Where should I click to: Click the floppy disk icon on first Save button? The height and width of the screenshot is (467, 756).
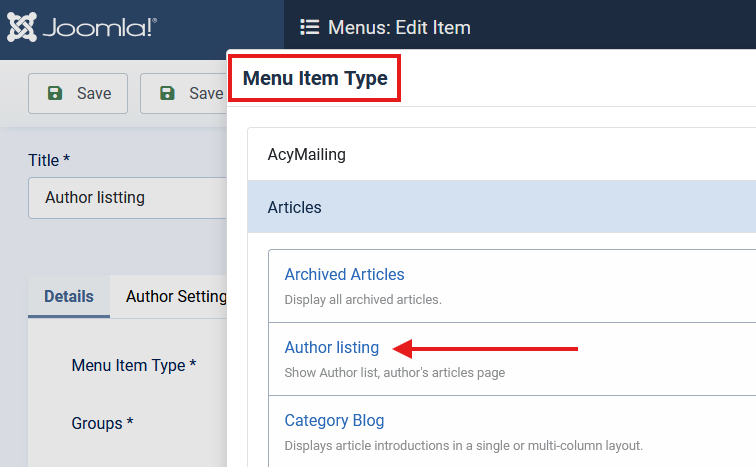(x=55, y=93)
